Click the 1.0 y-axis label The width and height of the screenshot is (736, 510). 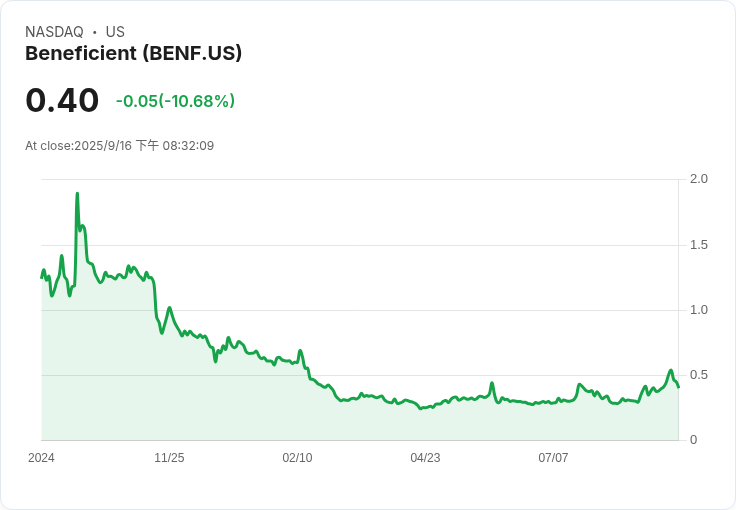[699, 310]
